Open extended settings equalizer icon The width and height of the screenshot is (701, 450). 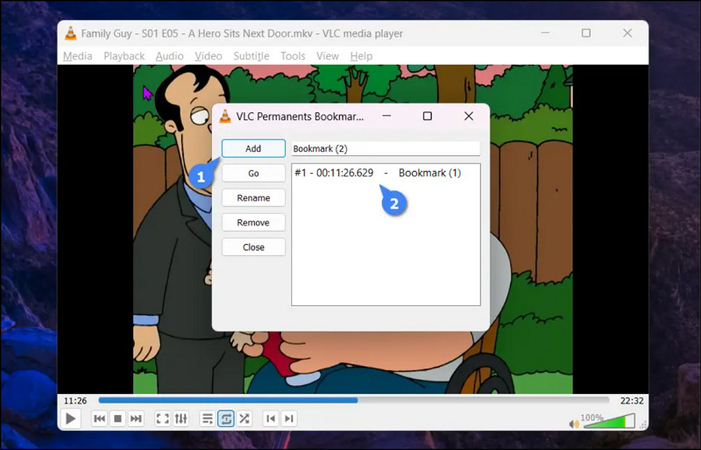[181, 419]
